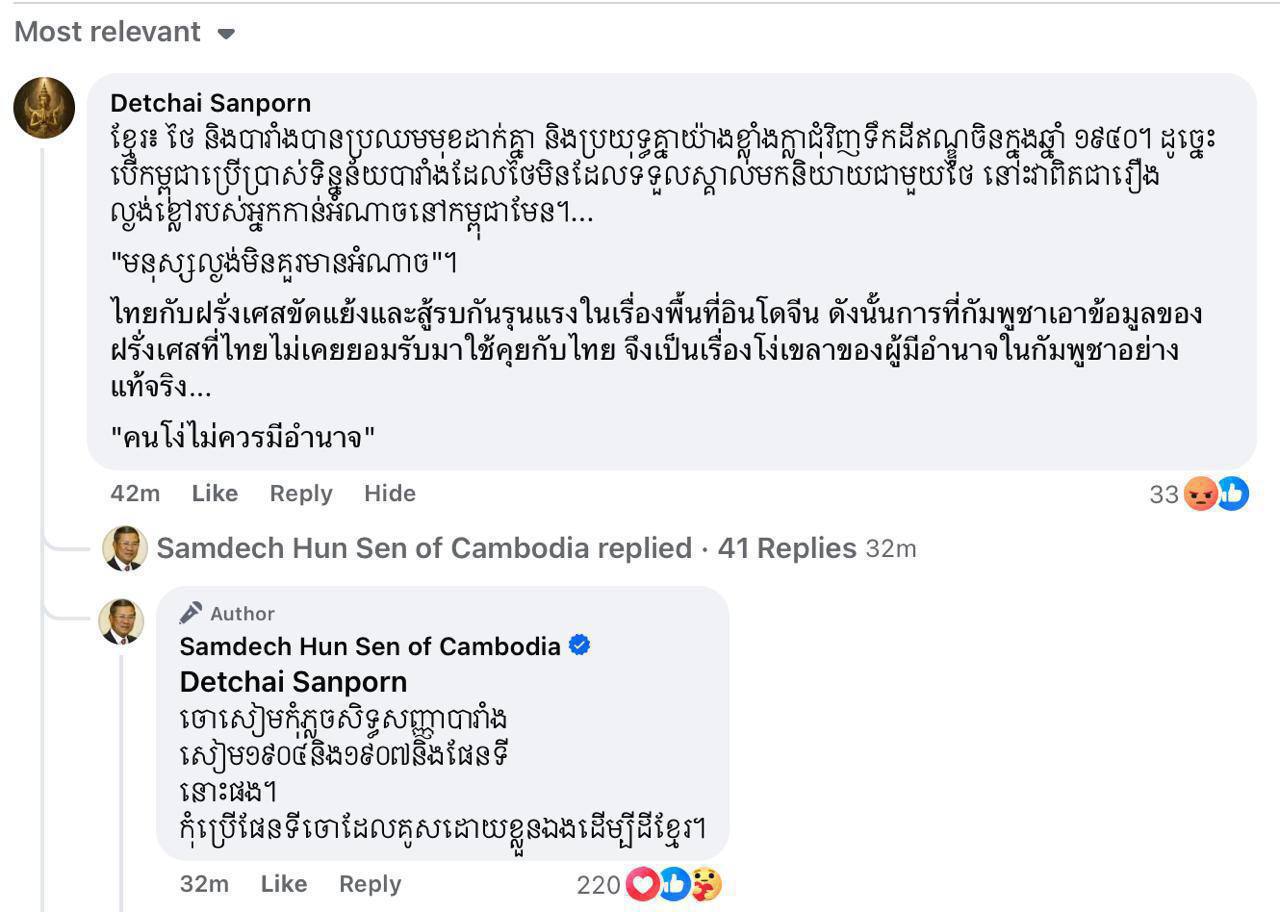1280x912 pixels.
Task: Click the Detchai Sanporn mention in reply
Action: click(x=293, y=682)
